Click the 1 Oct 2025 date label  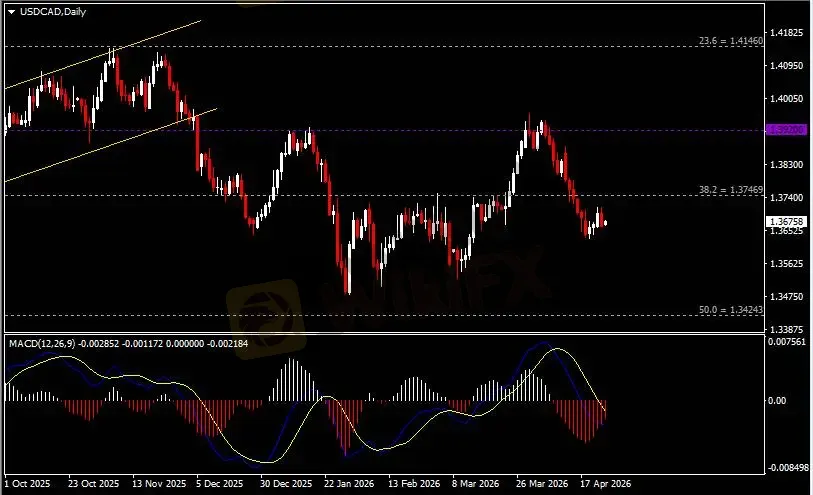point(27,483)
